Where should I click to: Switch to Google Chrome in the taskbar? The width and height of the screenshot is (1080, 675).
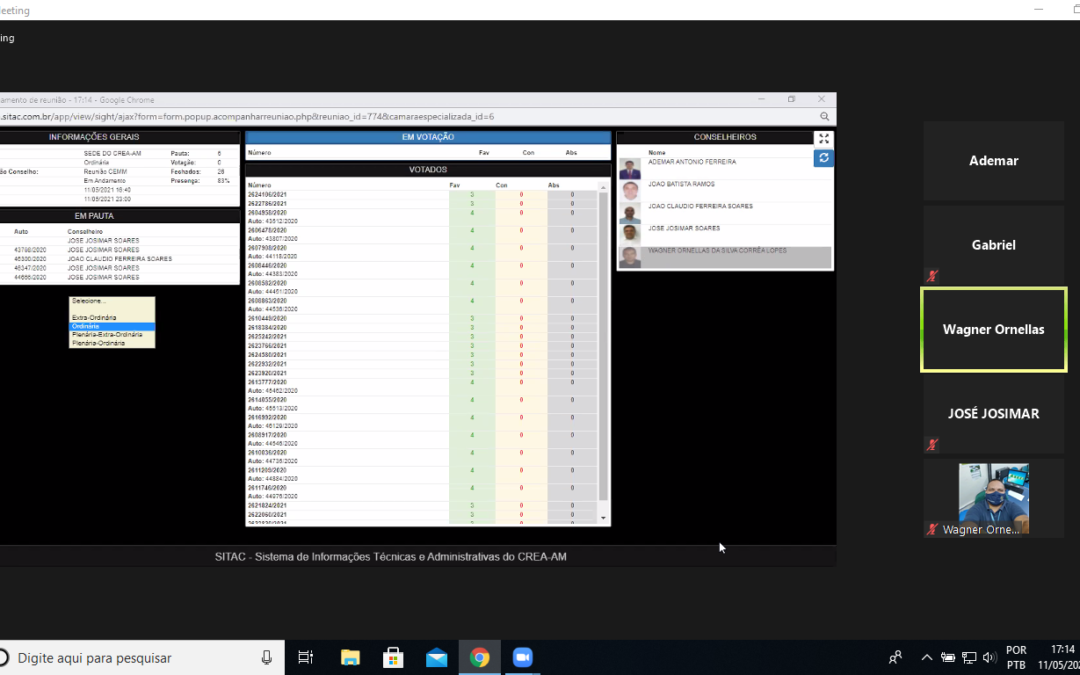pos(479,657)
